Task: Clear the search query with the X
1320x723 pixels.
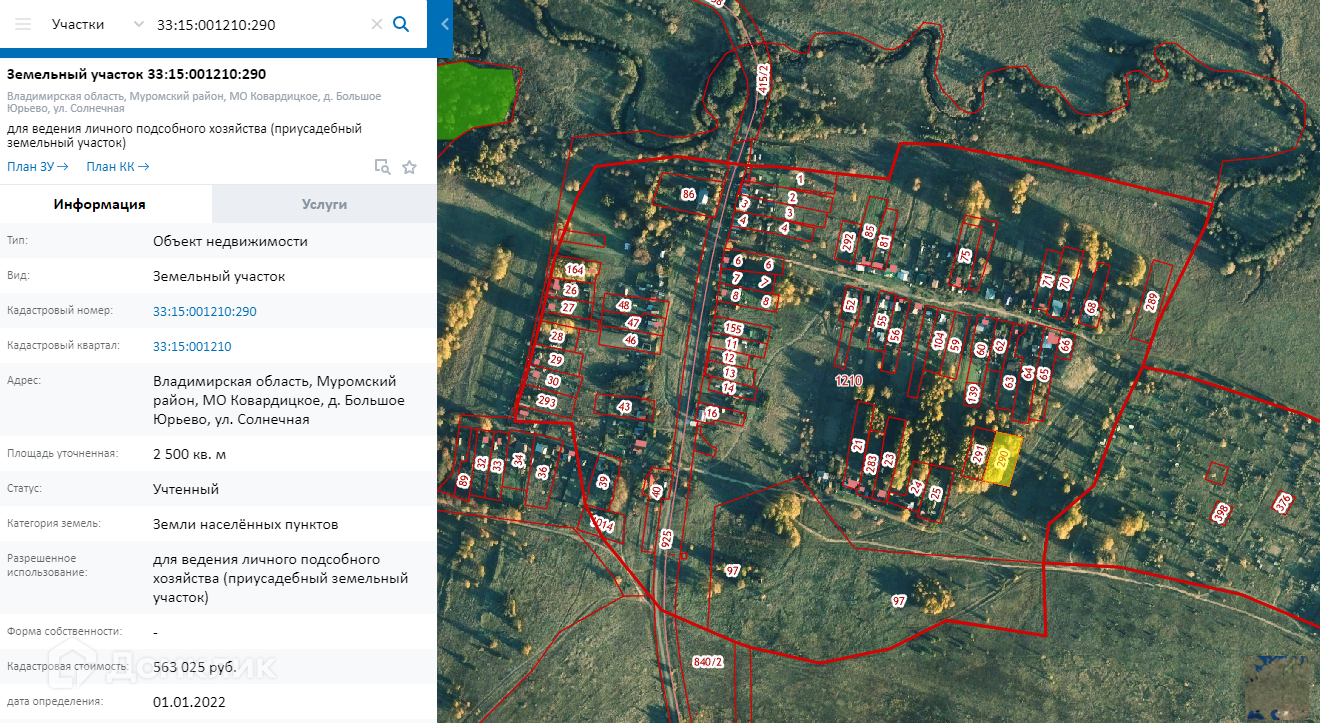Action: point(377,24)
